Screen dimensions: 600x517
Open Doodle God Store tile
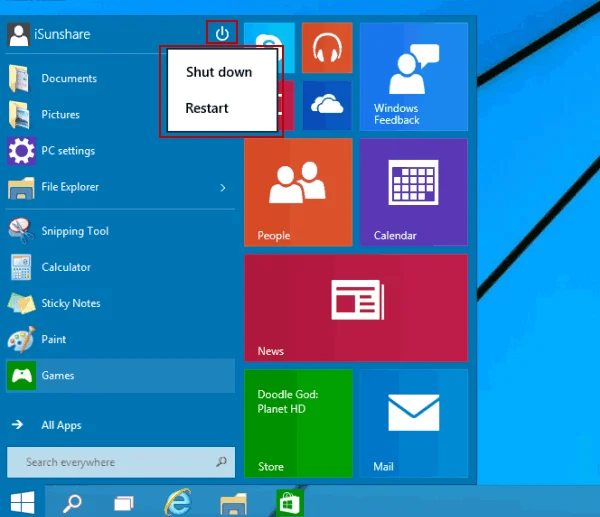(x=298, y=424)
